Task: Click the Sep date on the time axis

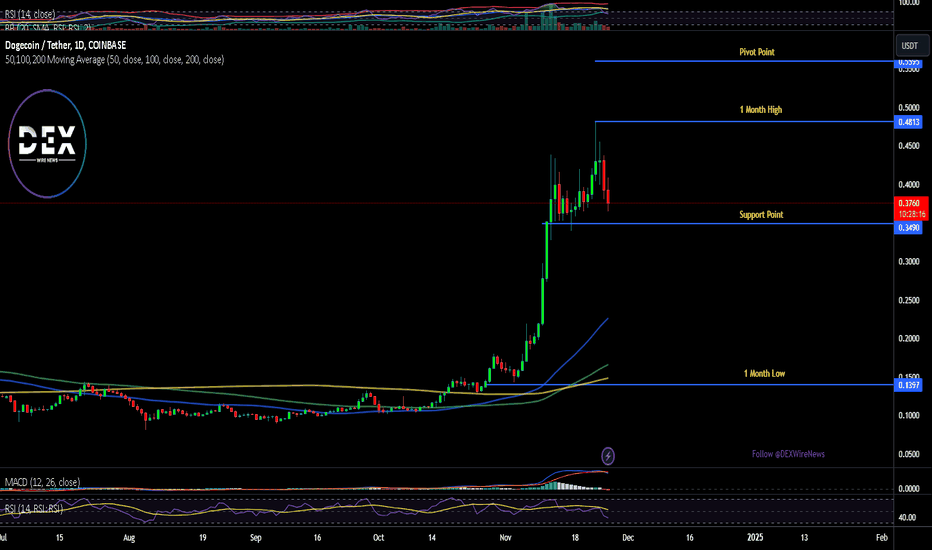Action: coord(256,538)
